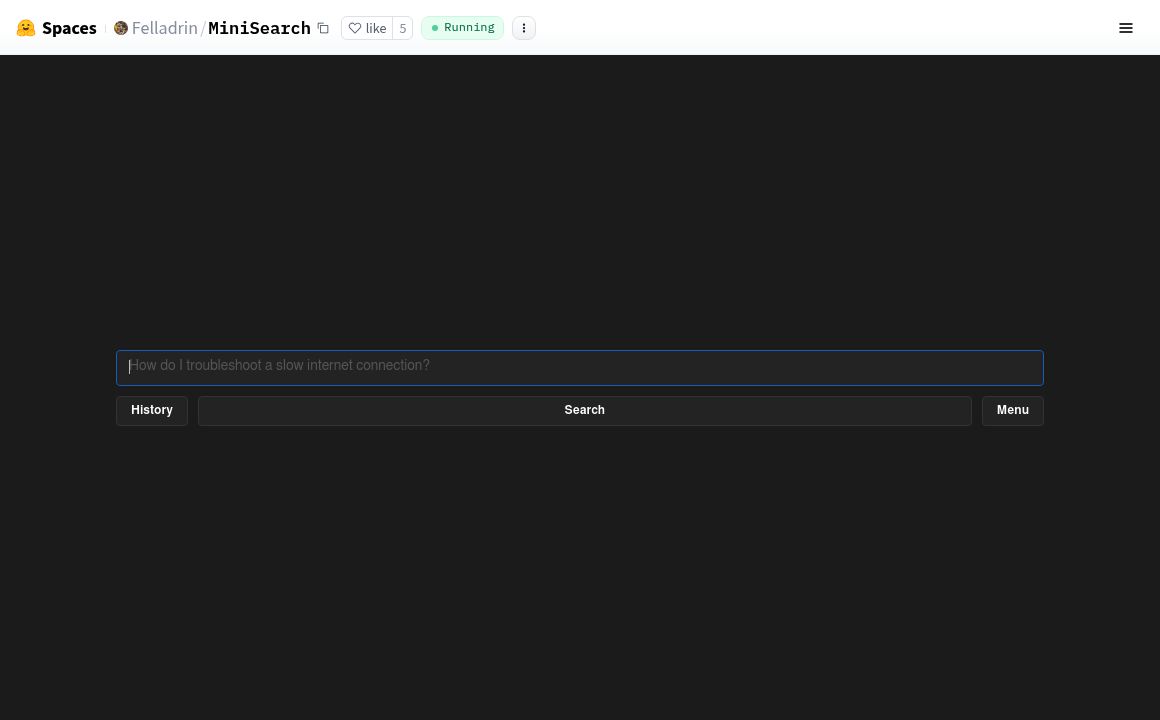Open the Menu panel of MiniSearch
The height and width of the screenshot is (720, 1160).
tap(1012, 410)
